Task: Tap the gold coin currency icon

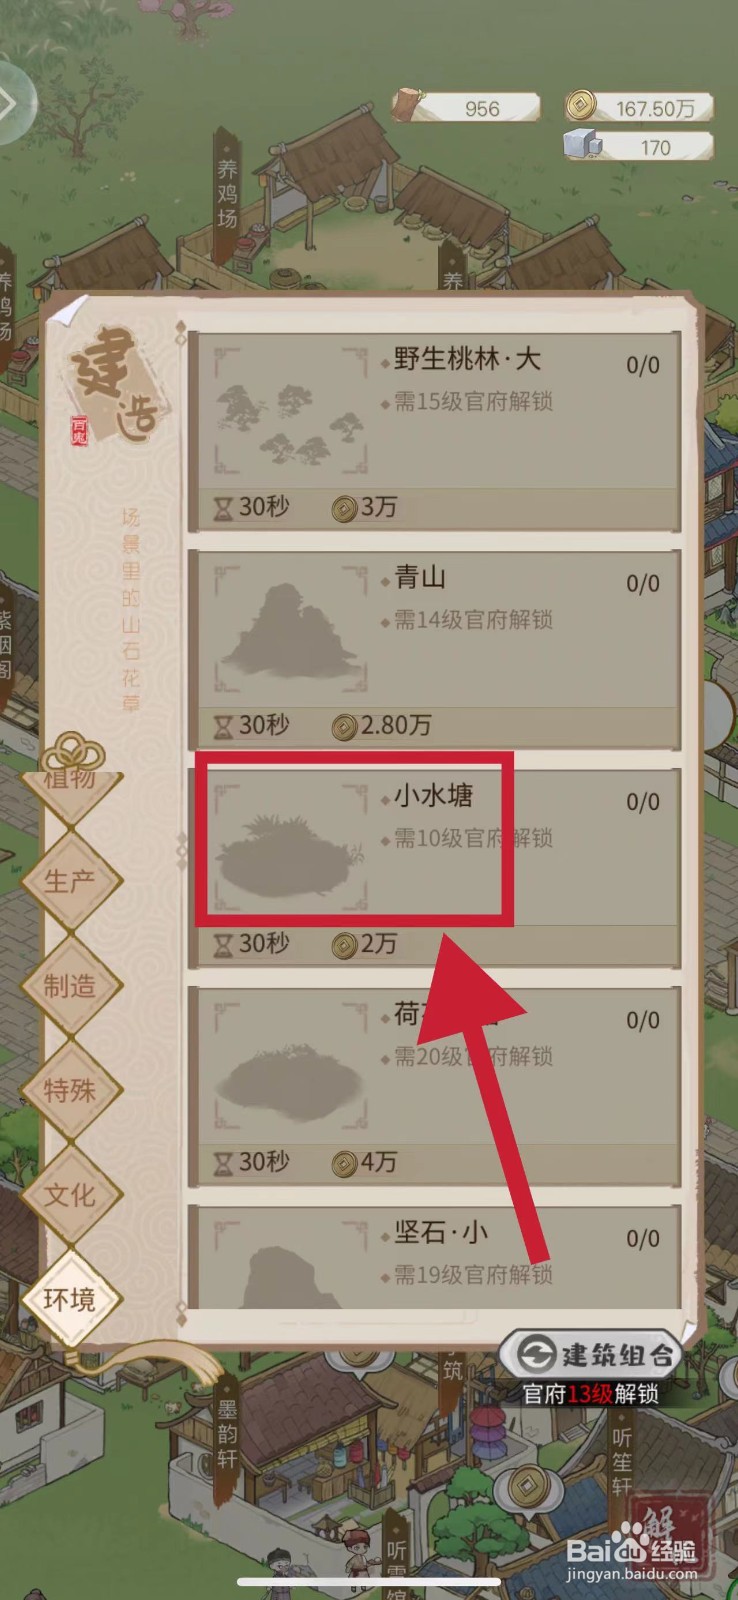Action: tap(580, 105)
